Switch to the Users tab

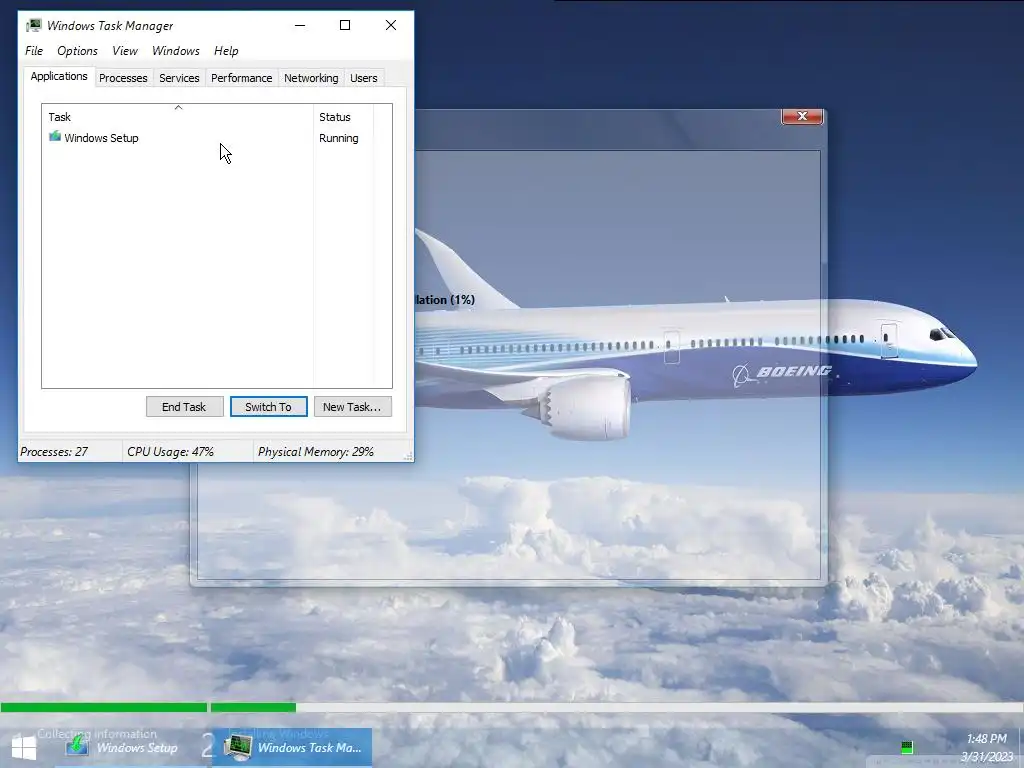click(364, 78)
